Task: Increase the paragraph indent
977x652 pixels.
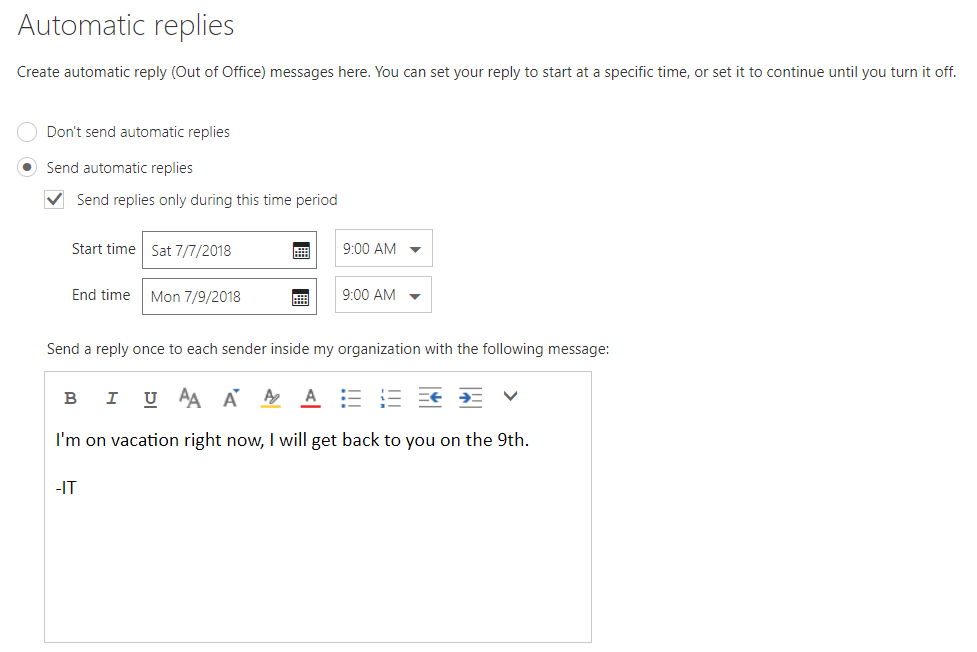Action: [470, 398]
